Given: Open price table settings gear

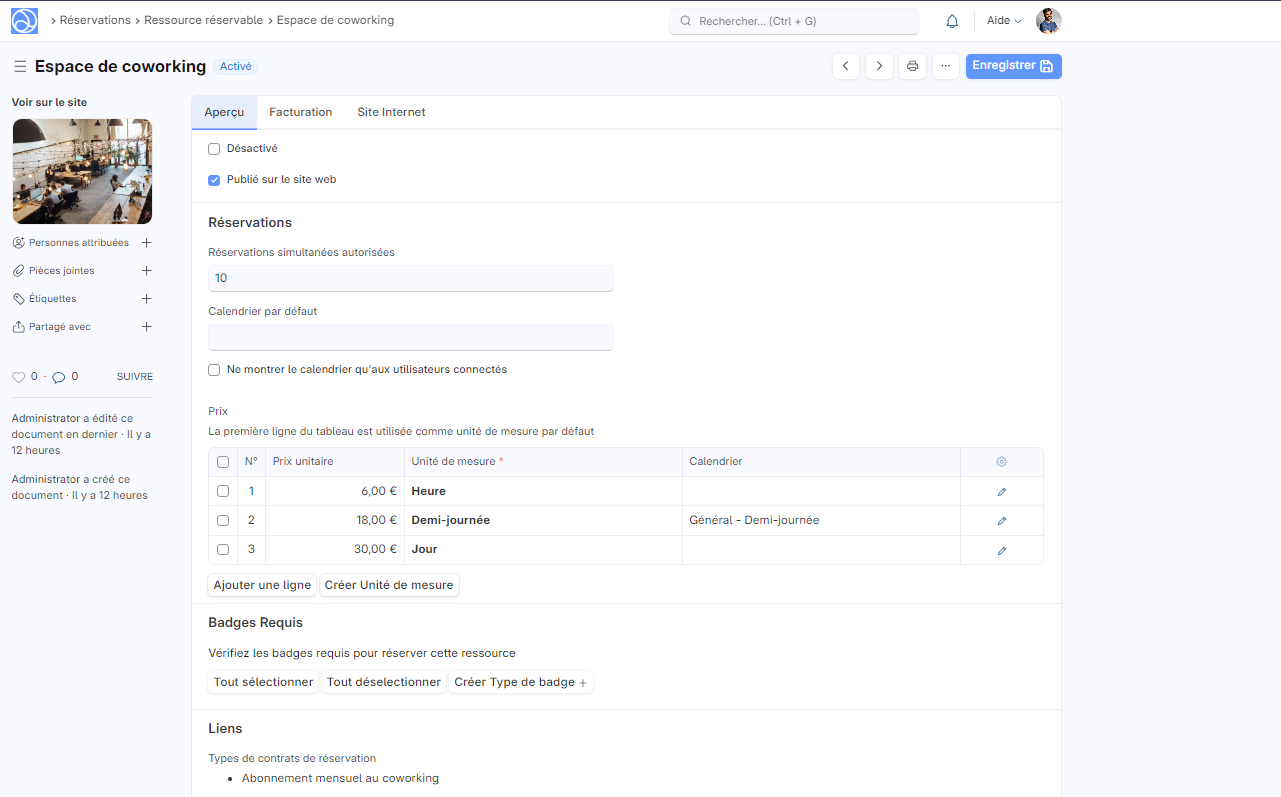Looking at the screenshot, I should pos(1001,462).
